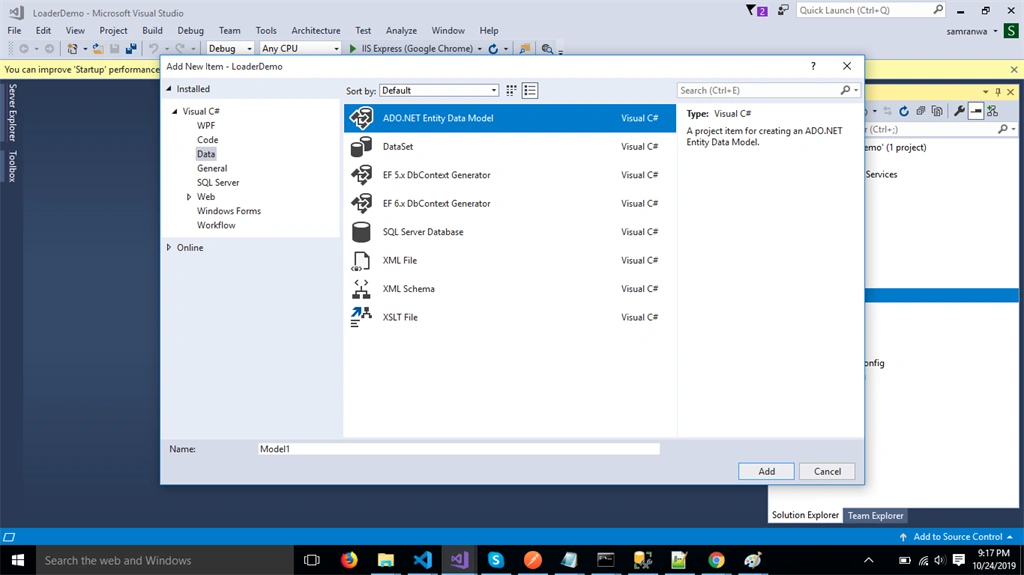Screen dimensions: 1024x575
Task: Choose the EF 5.x DbContext Generator item
Action: (509, 175)
